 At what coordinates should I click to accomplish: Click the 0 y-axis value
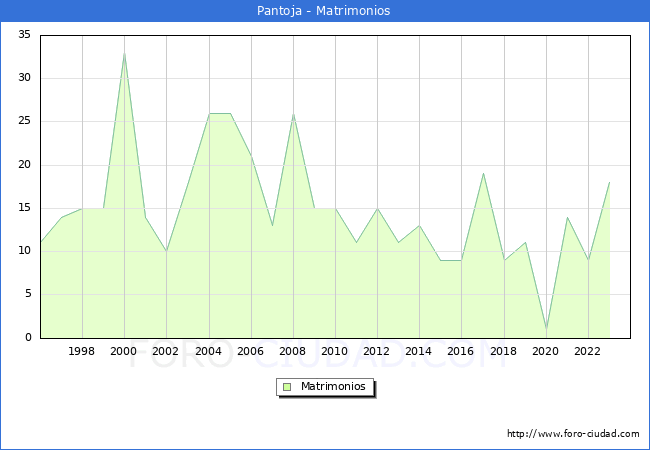pos(28,337)
